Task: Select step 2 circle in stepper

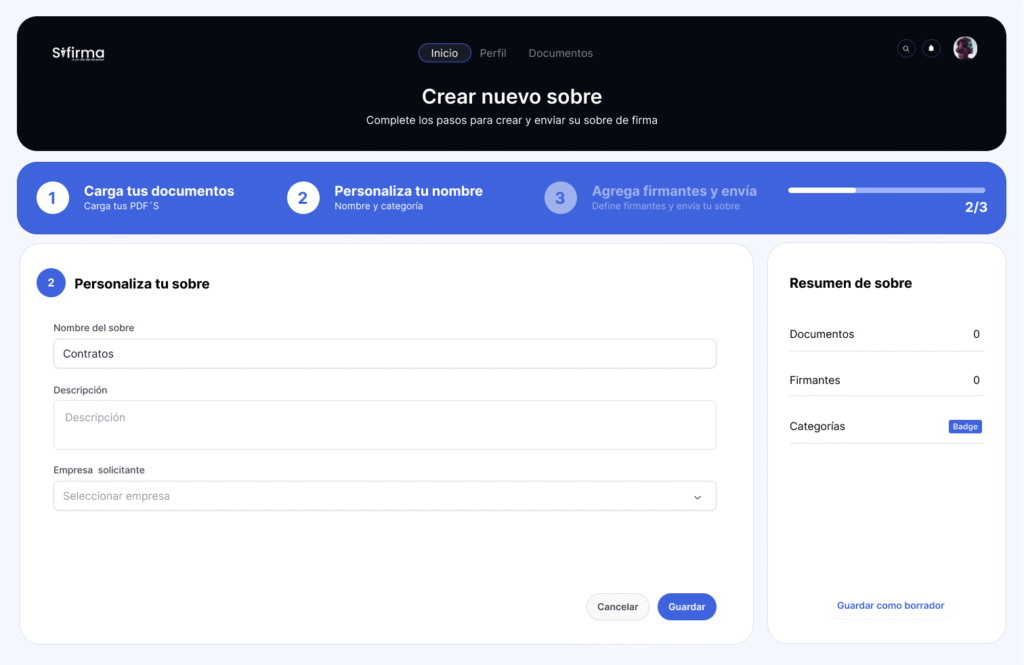Action: click(x=303, y=198)
